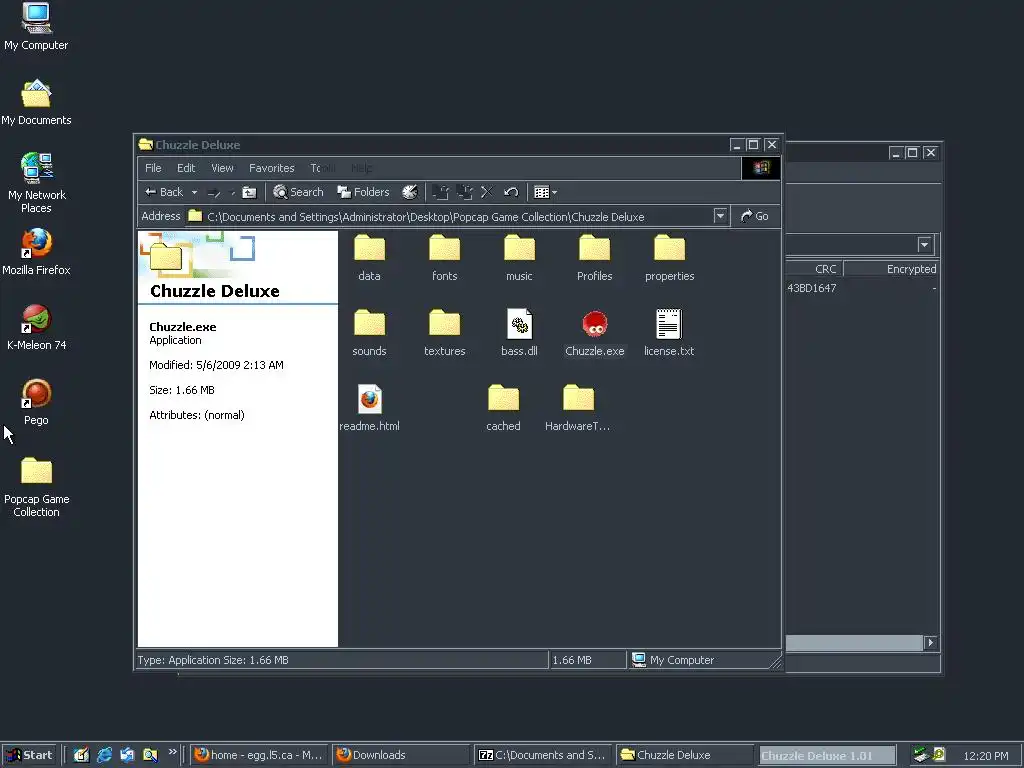The height and width of the screenshot is (768, 1024).
Task: Open the Start menu
Action: 29,755
